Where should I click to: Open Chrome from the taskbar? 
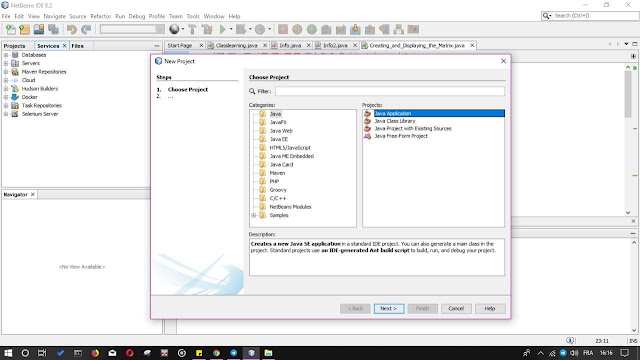click(x=216, y=353)
